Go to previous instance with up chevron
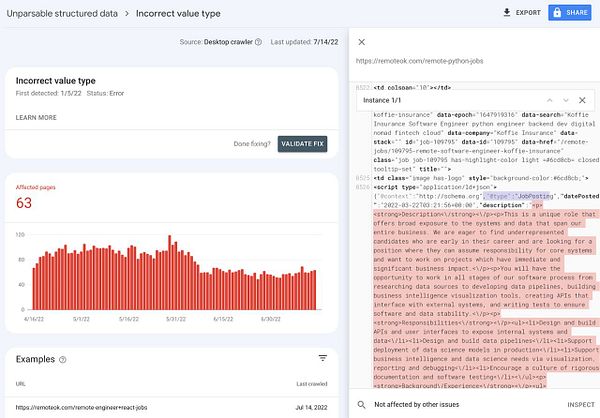Screen dimensions: 600x418 pos(547,101)
